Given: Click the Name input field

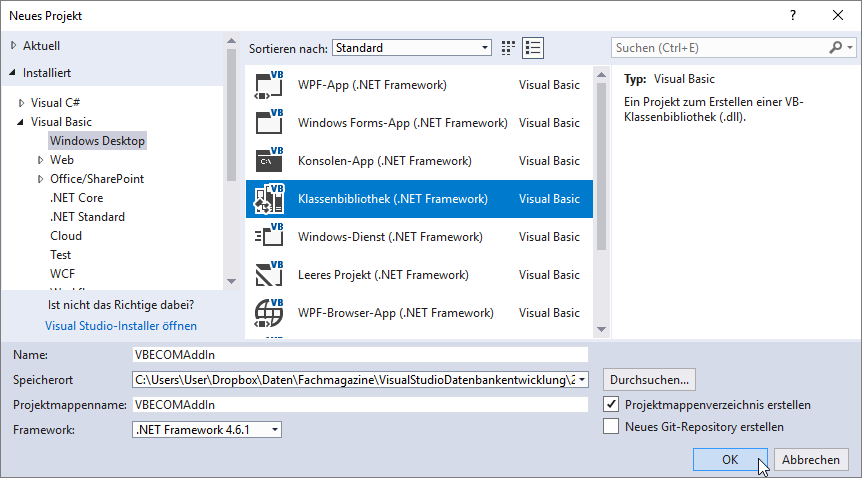Looking at the screenshot, I should (360, 355).
